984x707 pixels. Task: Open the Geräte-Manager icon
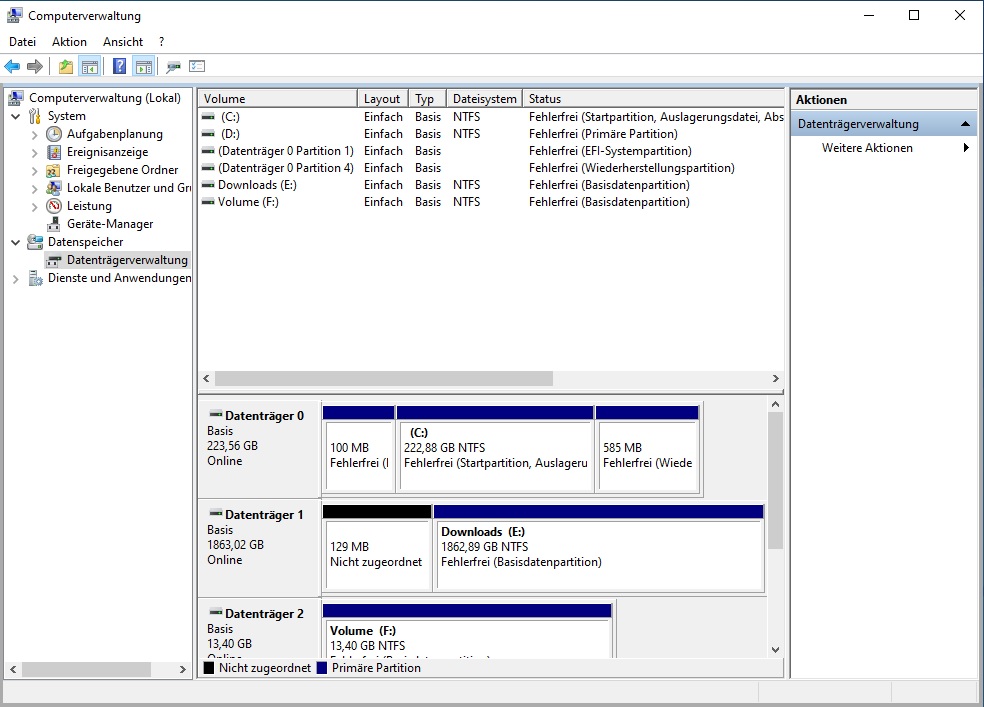pos(55,224)
